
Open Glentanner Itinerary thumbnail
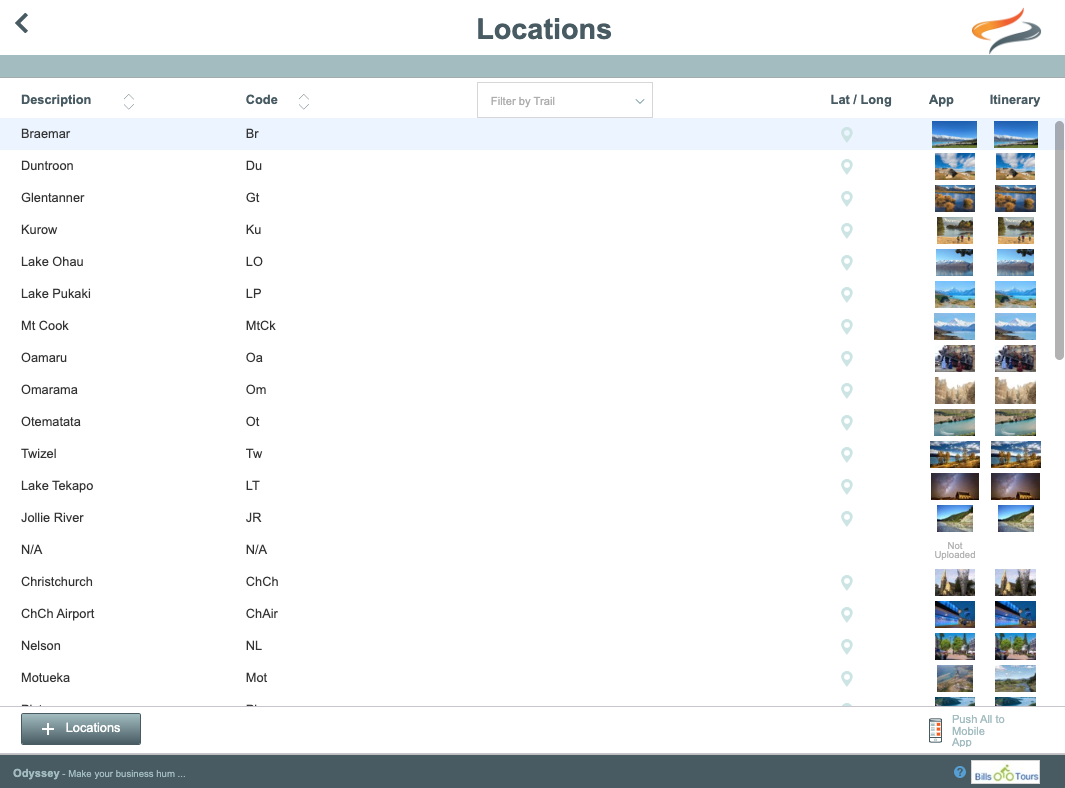1015,198
